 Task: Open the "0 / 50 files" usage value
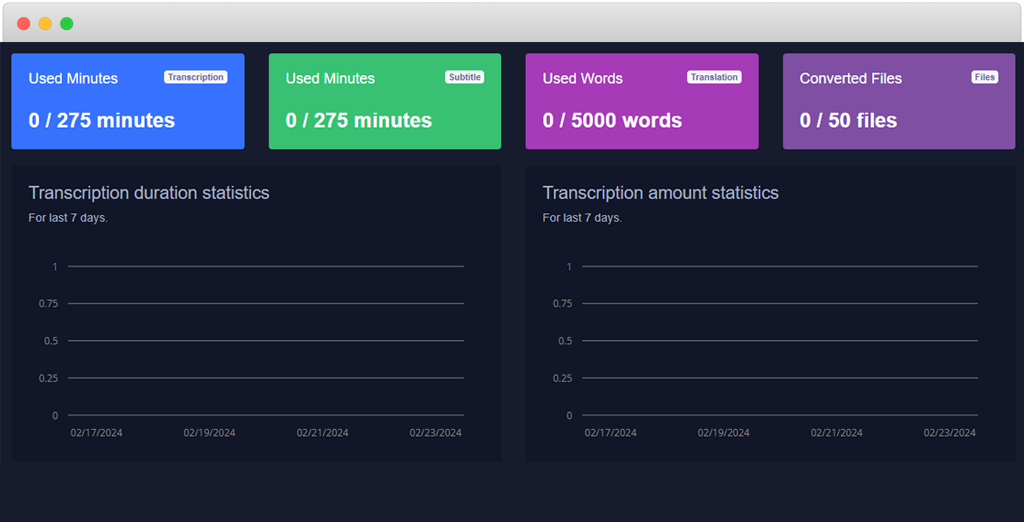(x=848, y=121)
